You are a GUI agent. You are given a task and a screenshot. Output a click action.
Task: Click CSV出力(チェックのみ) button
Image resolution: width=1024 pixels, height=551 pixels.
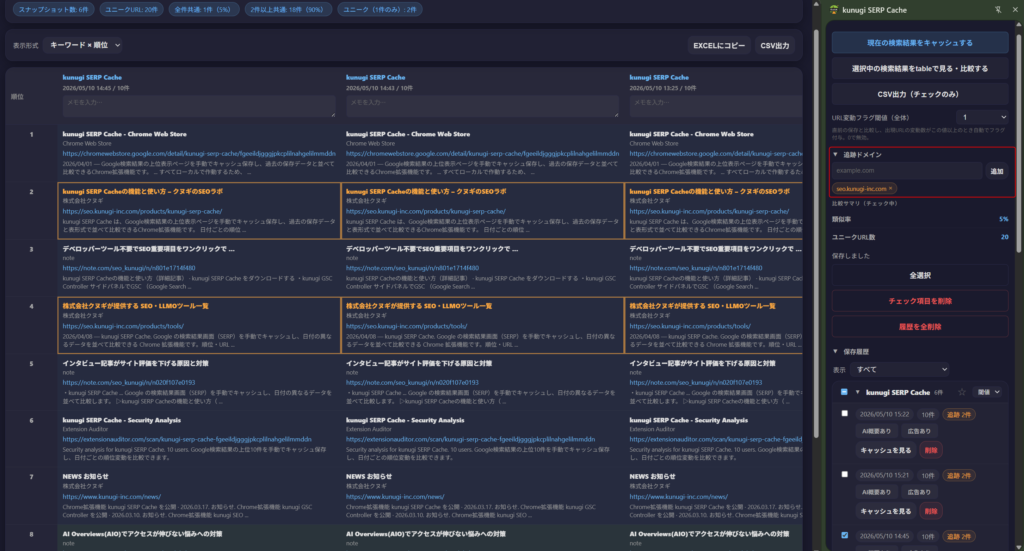[920, 94]
